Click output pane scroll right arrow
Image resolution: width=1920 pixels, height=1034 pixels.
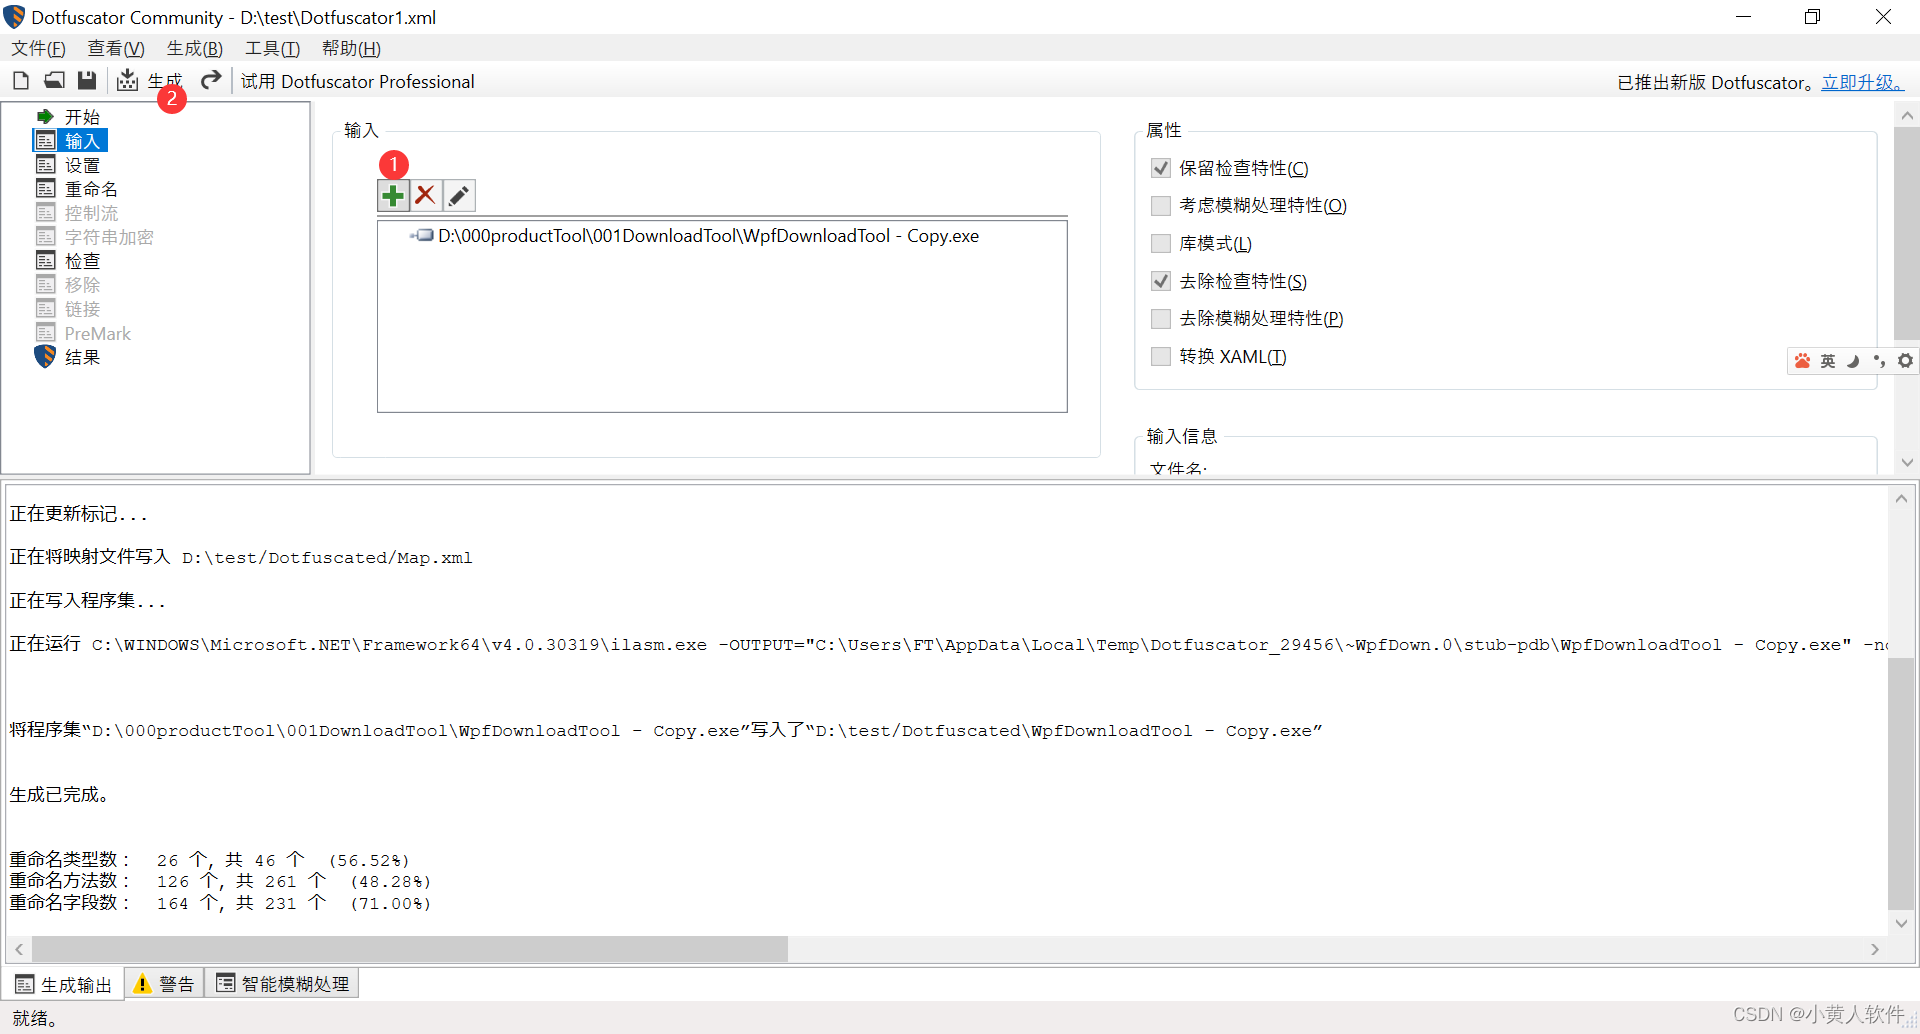1875,949
